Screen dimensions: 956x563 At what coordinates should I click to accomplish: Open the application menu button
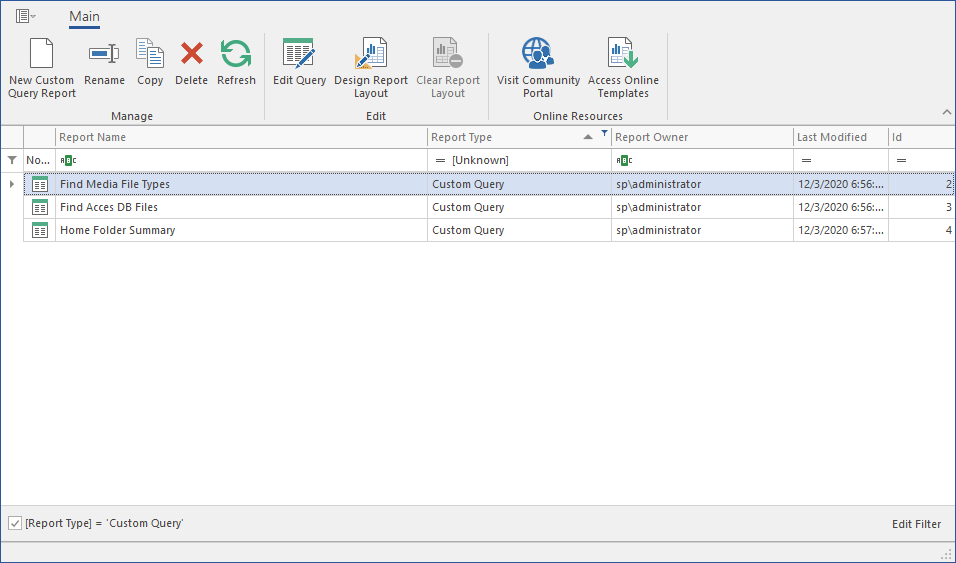(25, 16)
